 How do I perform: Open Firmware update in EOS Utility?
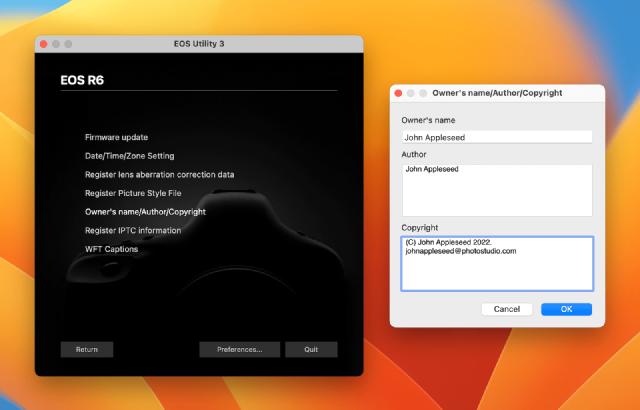tap(116, 137)
